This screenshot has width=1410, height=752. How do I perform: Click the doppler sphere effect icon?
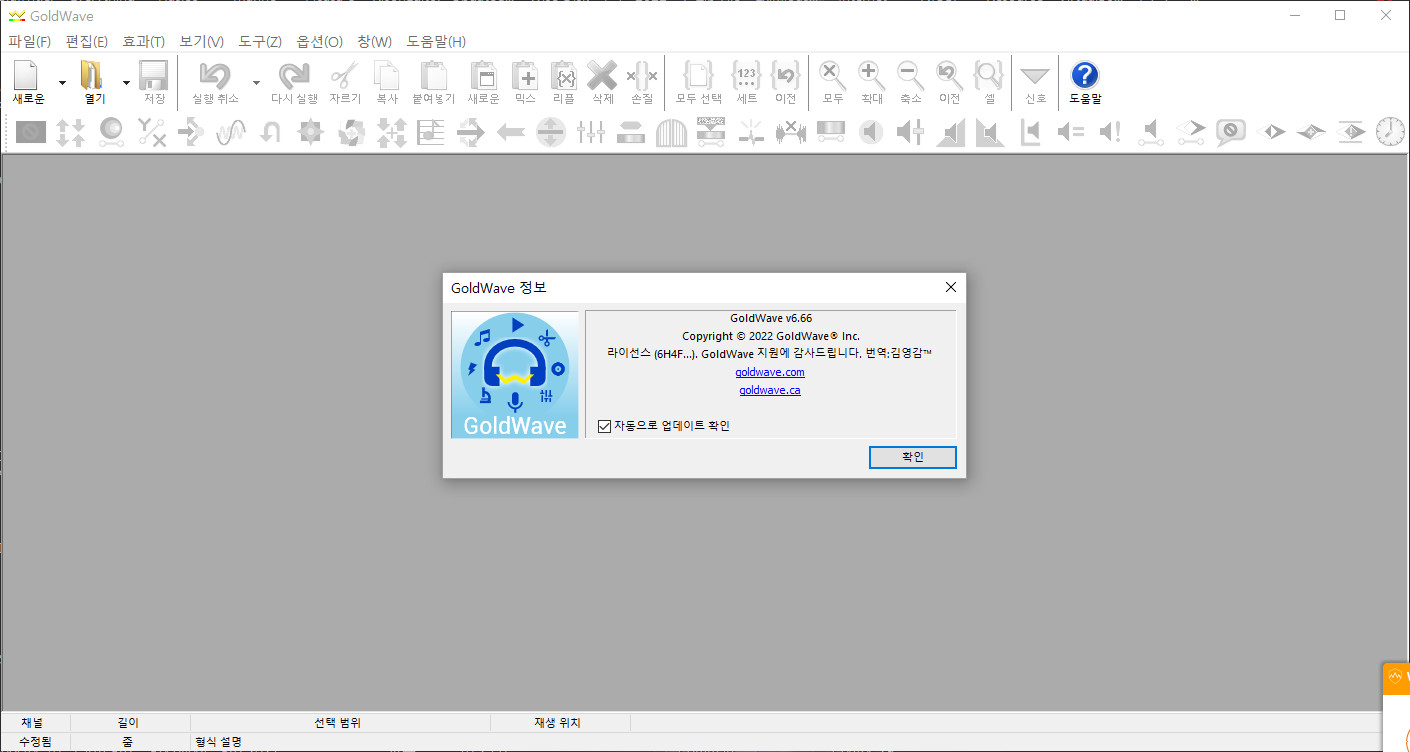[x=111, y=131]
